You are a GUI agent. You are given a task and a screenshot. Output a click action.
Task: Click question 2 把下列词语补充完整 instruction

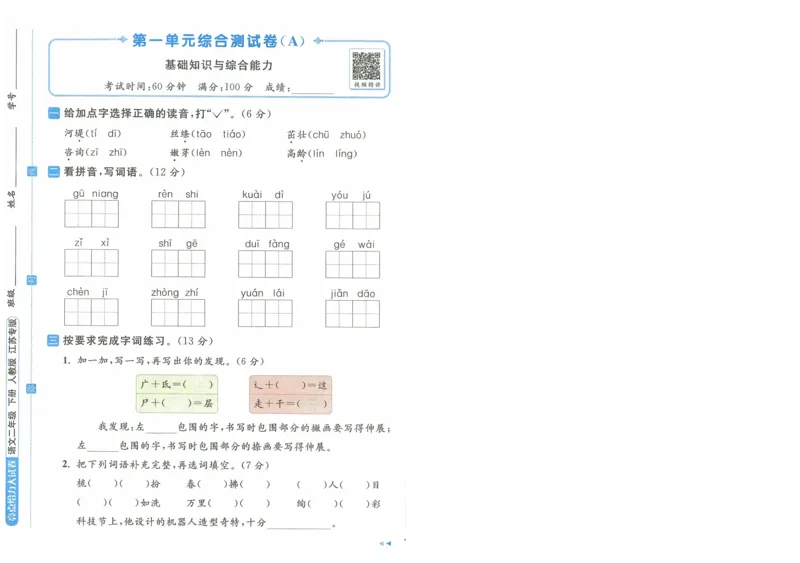[166, 464]
